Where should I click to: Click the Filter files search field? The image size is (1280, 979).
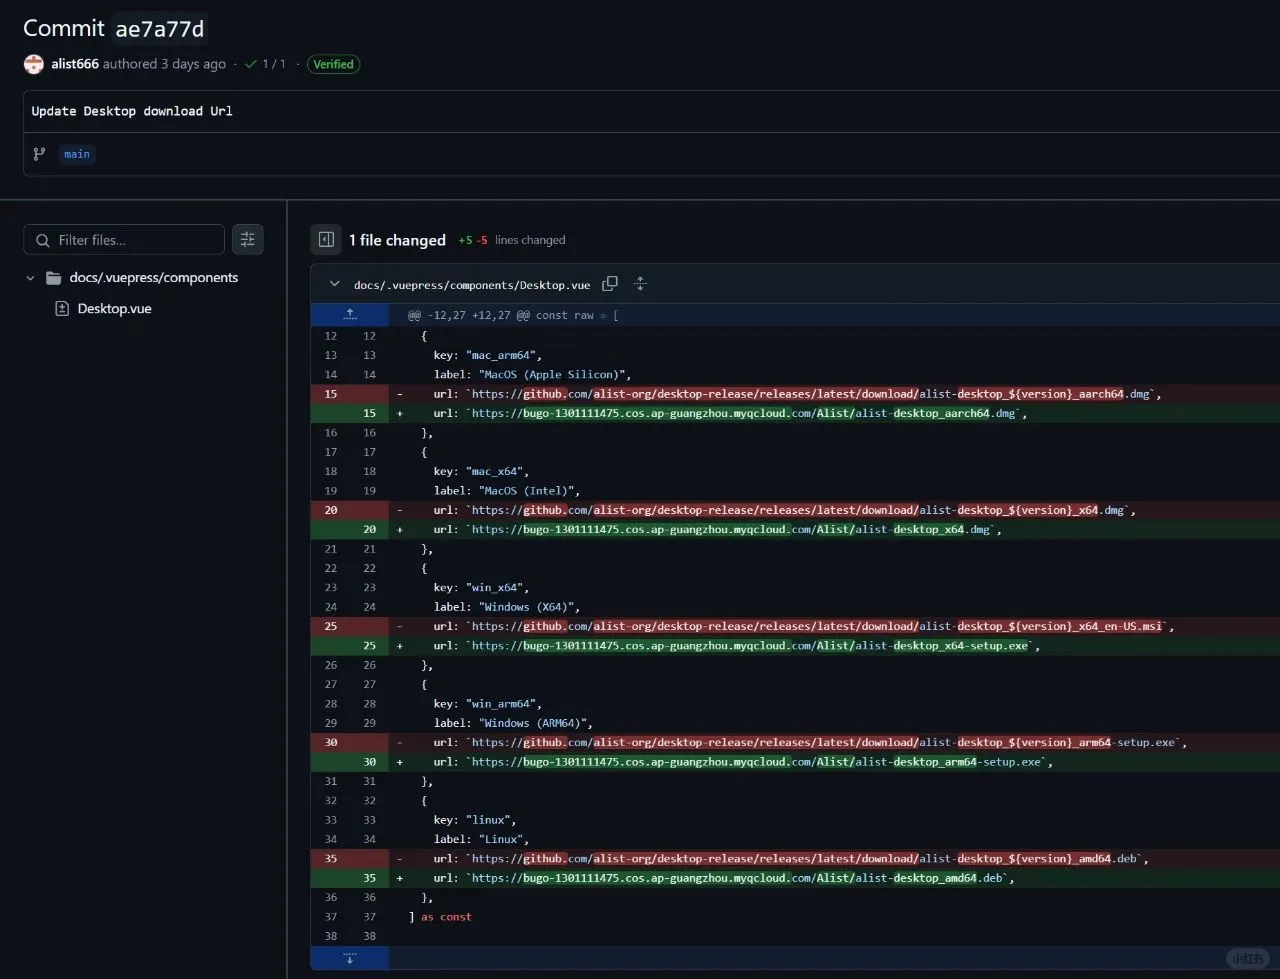coord(124,240)
